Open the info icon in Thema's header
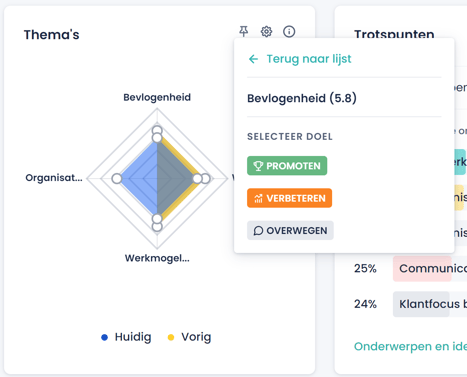The height and width of the screenshot is (377, 467). point(289,31)
